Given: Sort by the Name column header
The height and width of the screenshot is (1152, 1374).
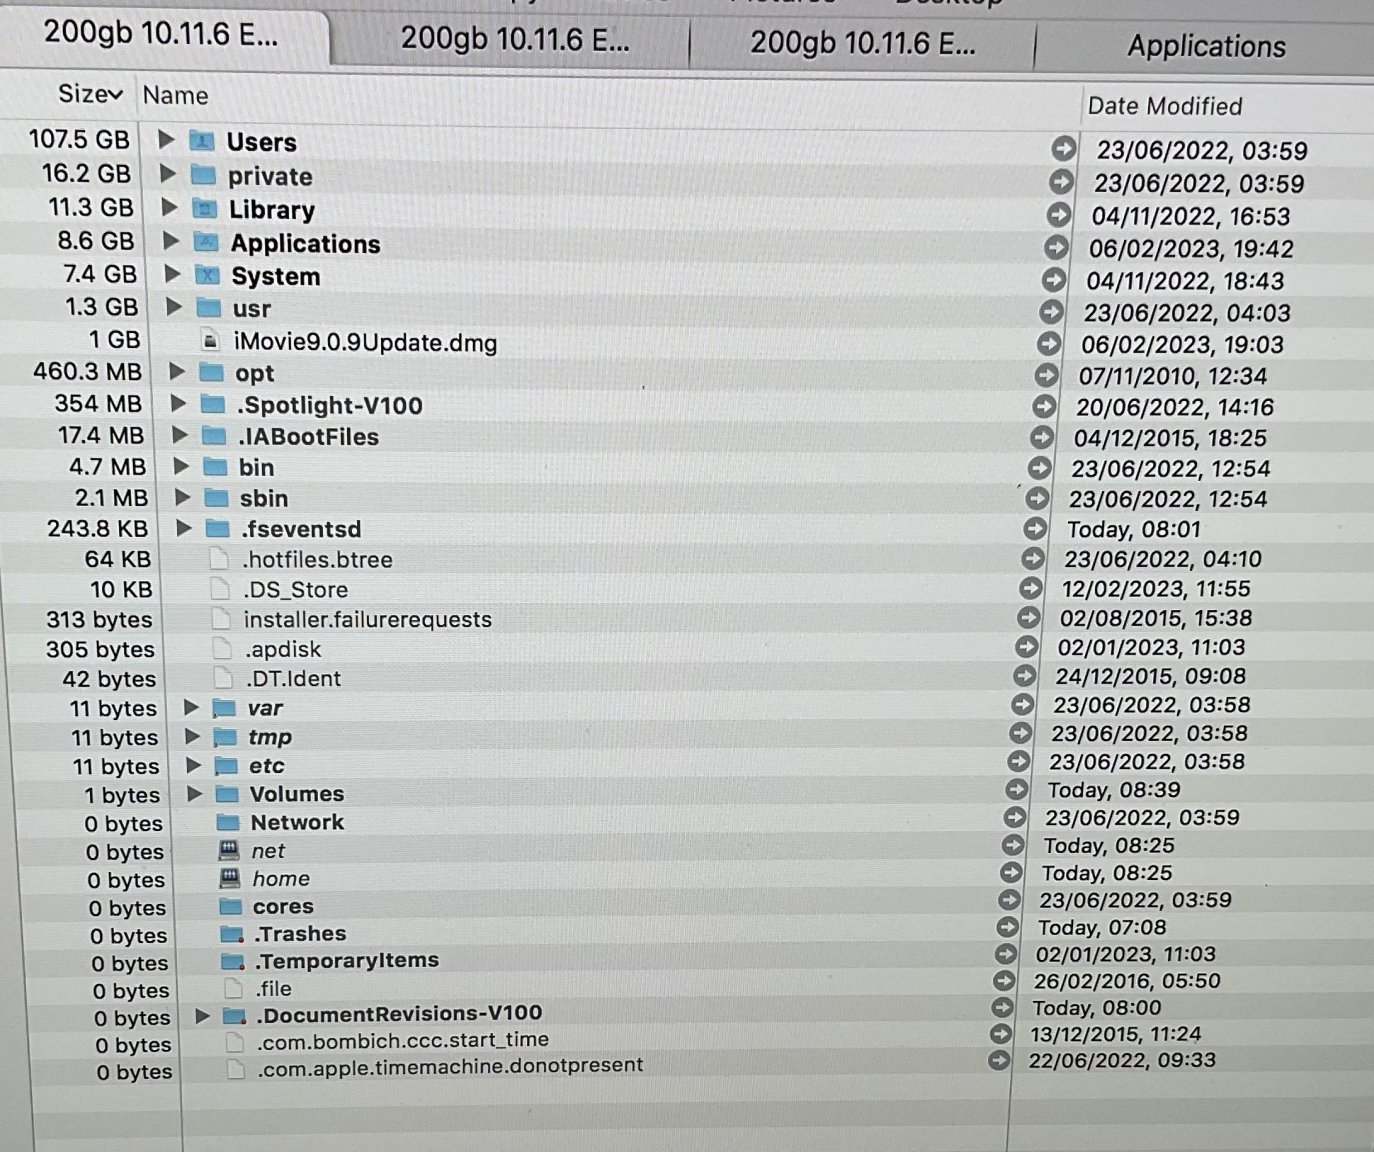Looking at the screenshot, I should (x=175, y=95).
